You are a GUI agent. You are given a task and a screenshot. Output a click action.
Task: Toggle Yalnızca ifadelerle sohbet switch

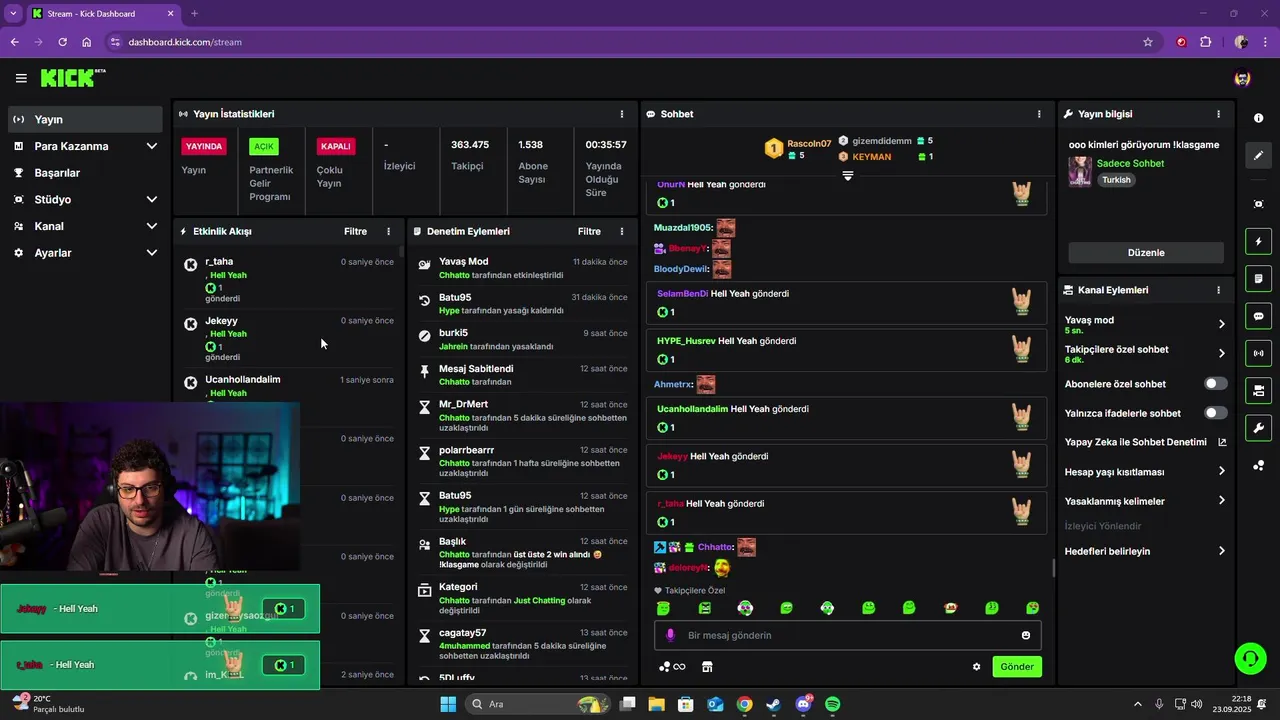(1216, 413)
